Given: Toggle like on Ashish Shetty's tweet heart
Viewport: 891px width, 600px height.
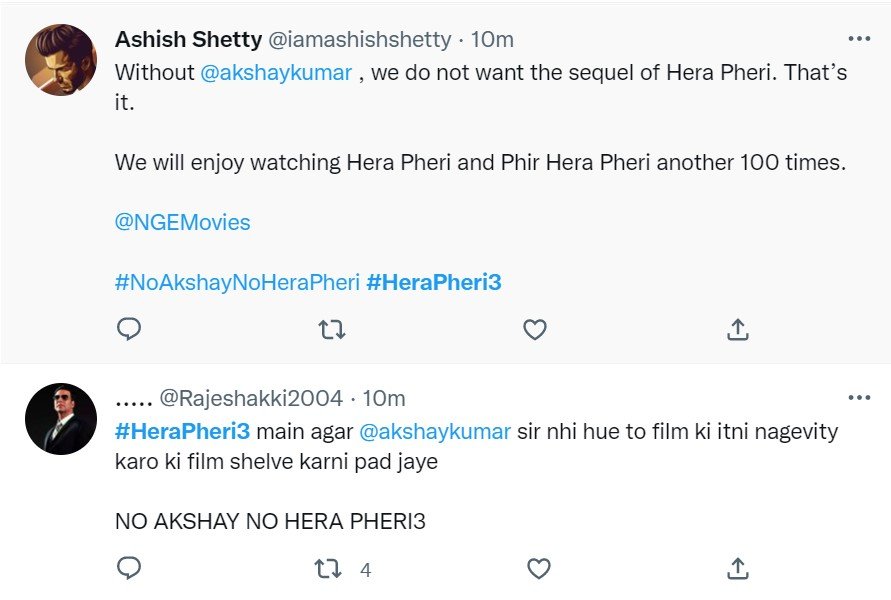Looking at the screenshot, I should coord(534,329).
